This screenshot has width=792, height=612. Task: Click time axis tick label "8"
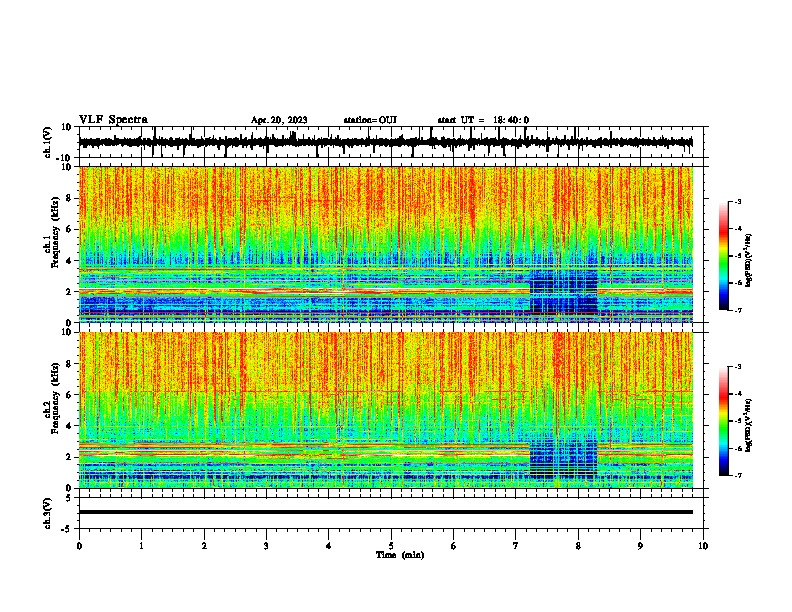click(578, 546)
